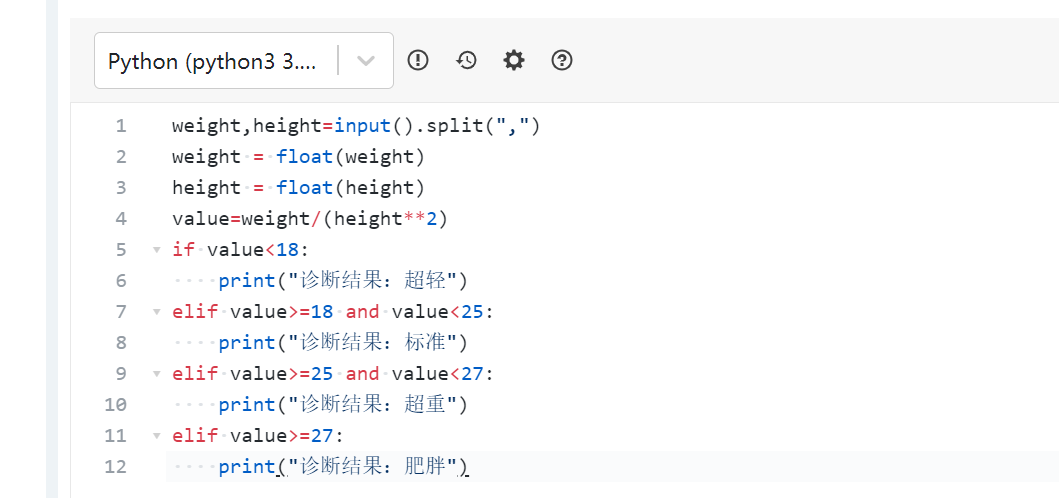Click on the input function in line 1
1059x498 pixels.
point(362,126)
